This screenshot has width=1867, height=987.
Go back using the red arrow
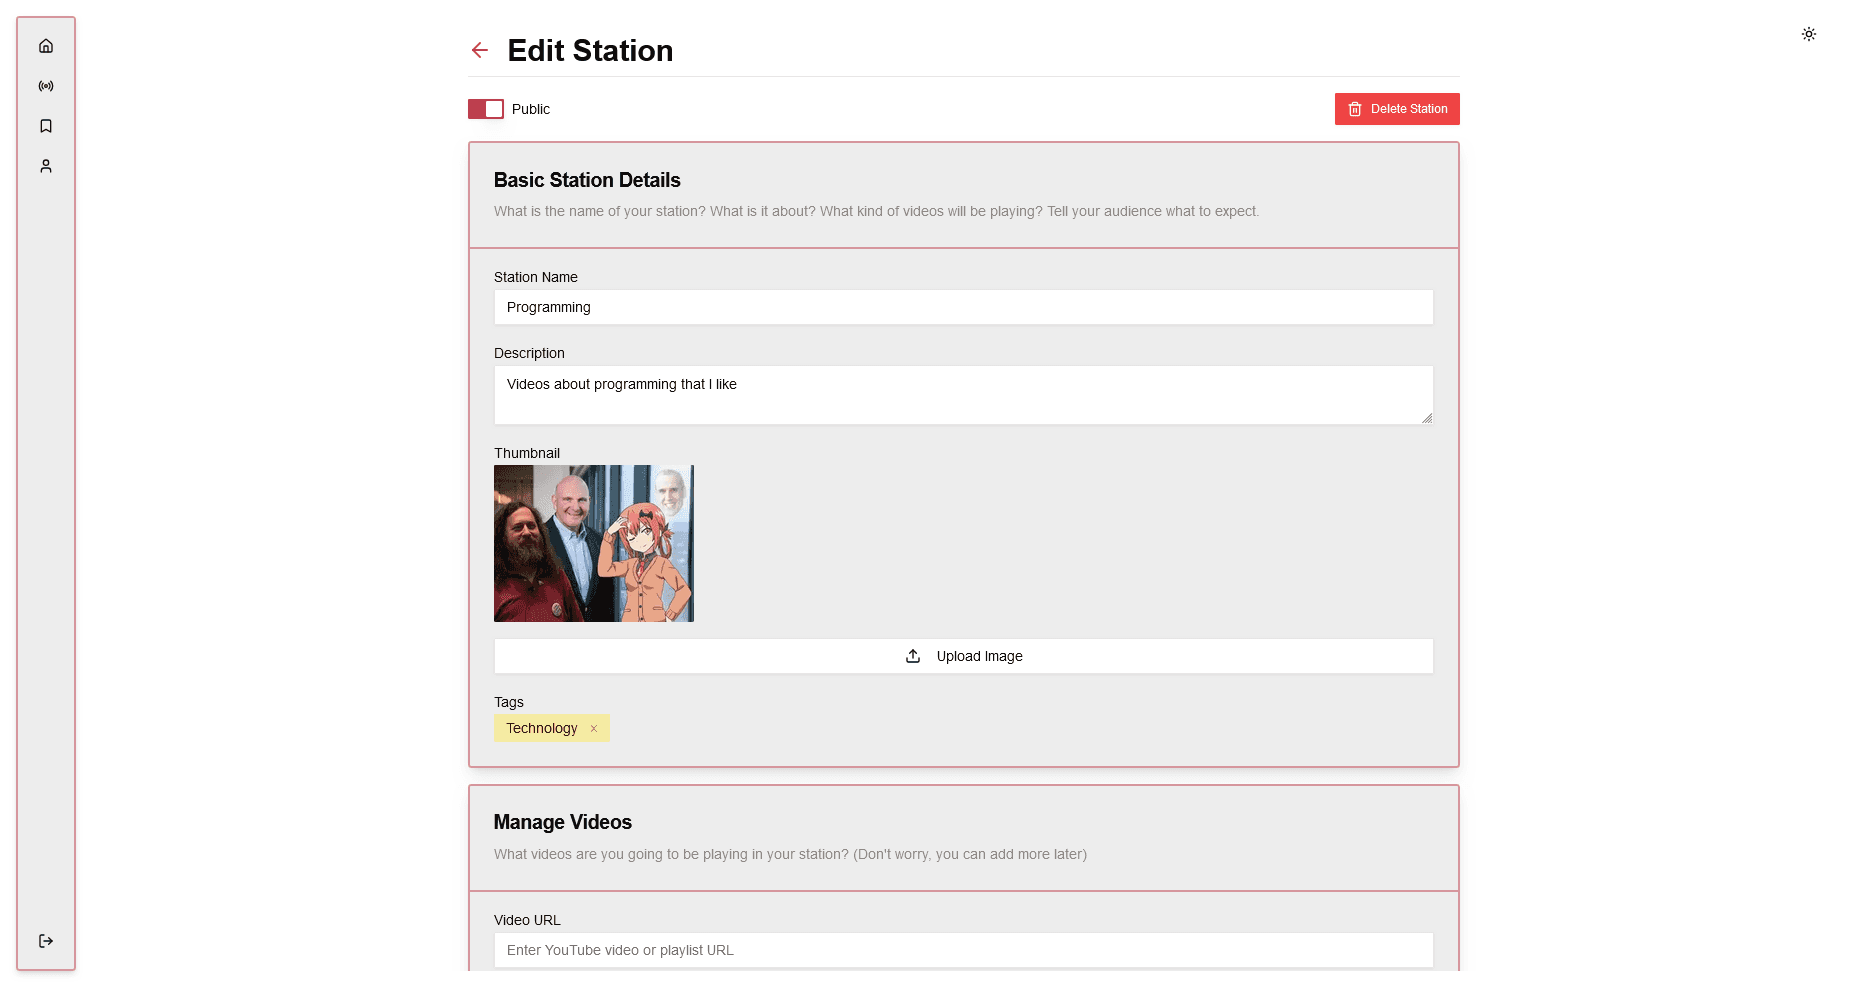pyautogui.click(x=480, y=50)
